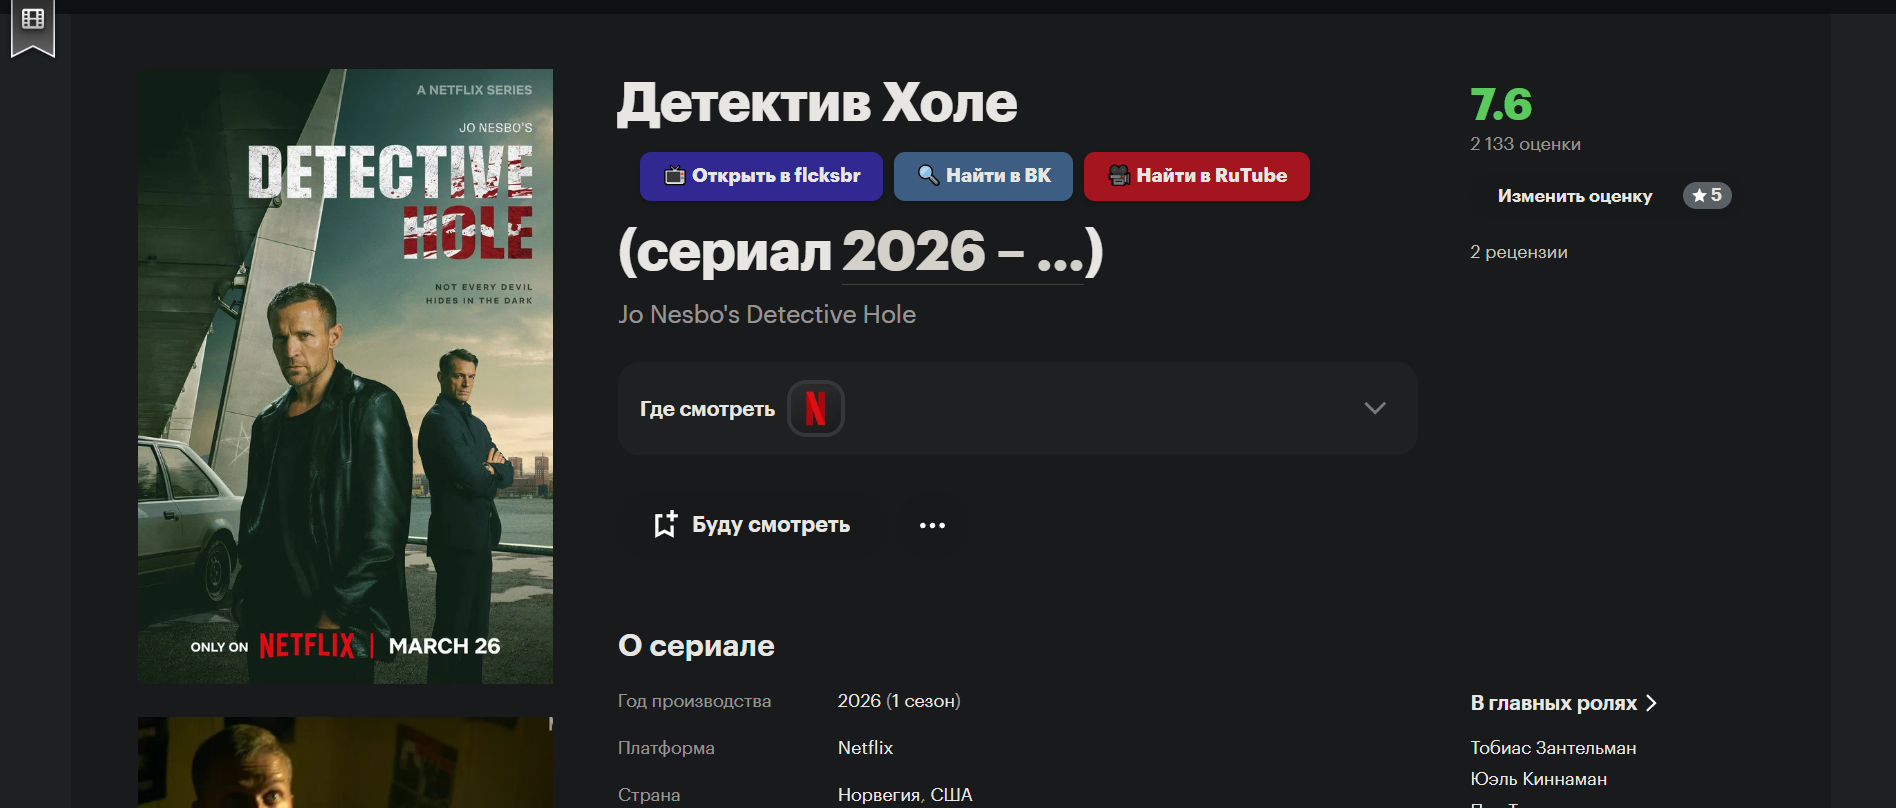Screen dimensions: 1896x808
Task: Click the Detective Hole poster image
Action: [x=345, y=376]
